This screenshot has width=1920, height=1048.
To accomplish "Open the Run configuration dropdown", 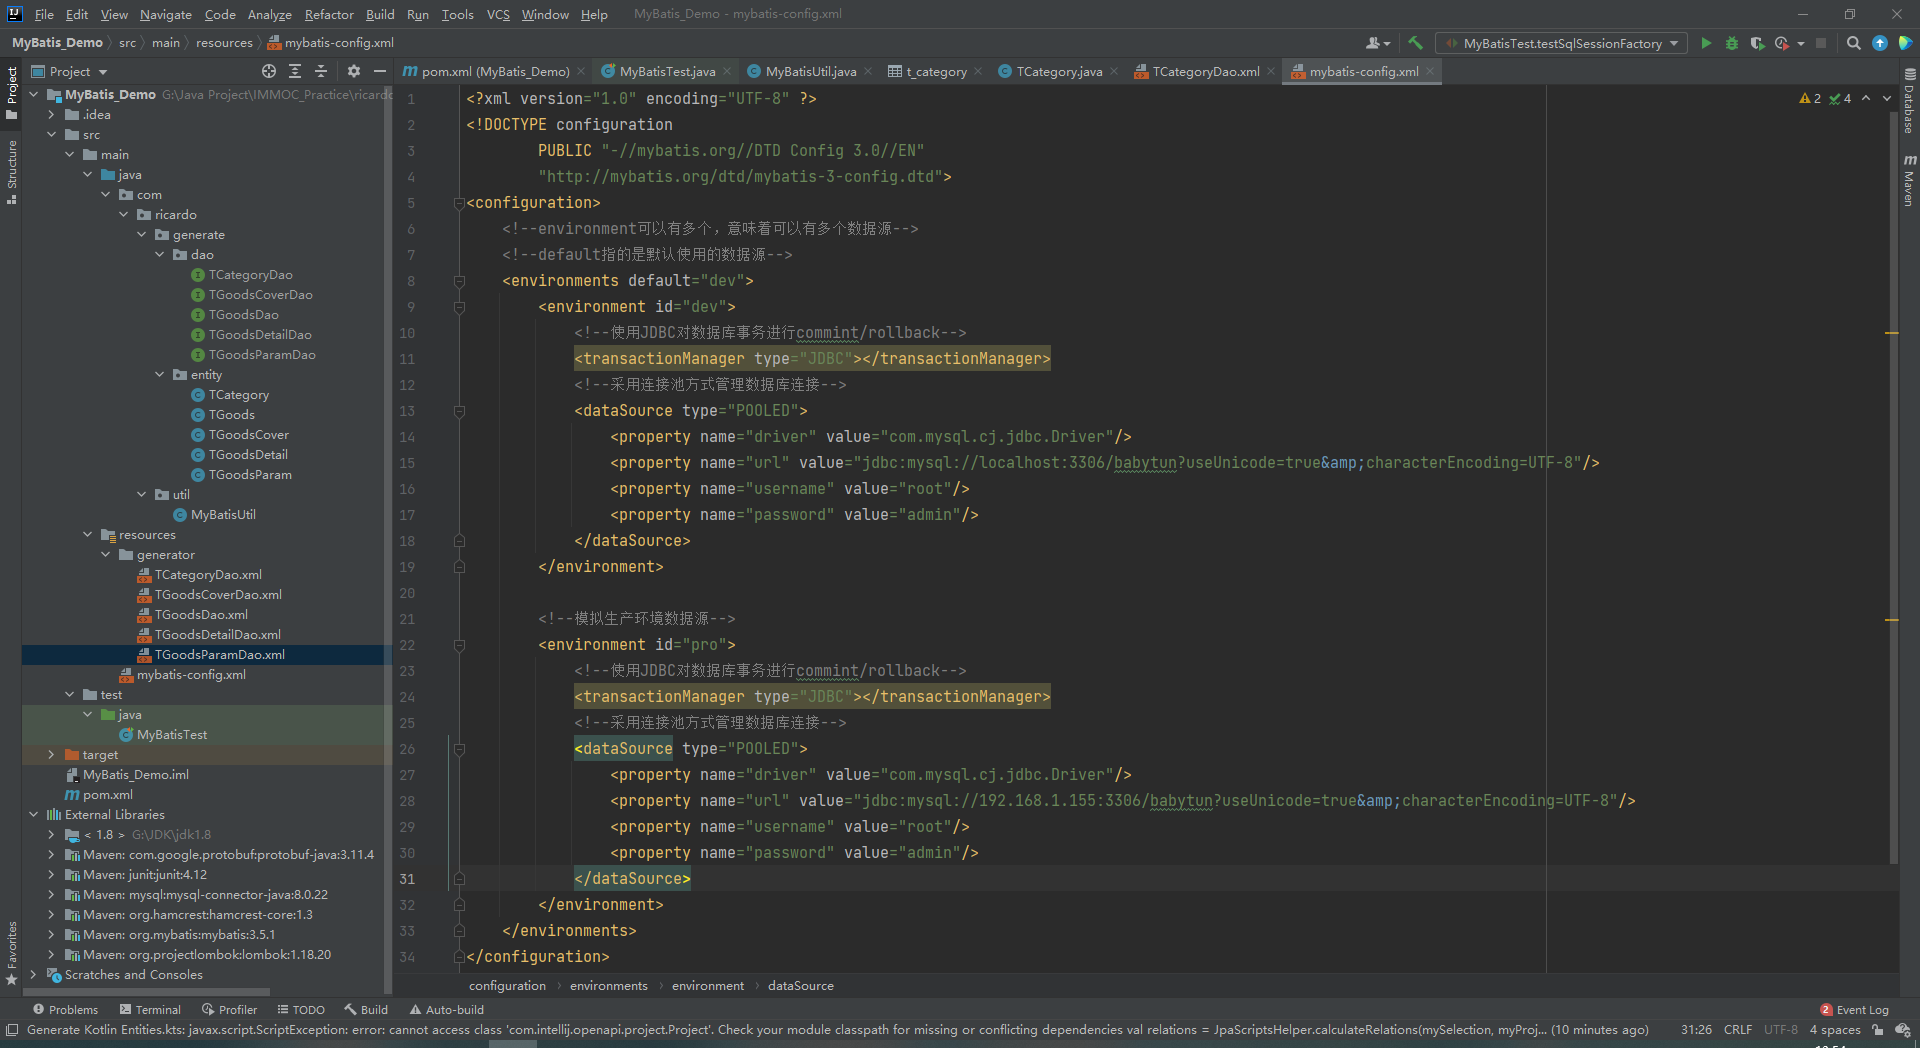I will click(1561, 43).
